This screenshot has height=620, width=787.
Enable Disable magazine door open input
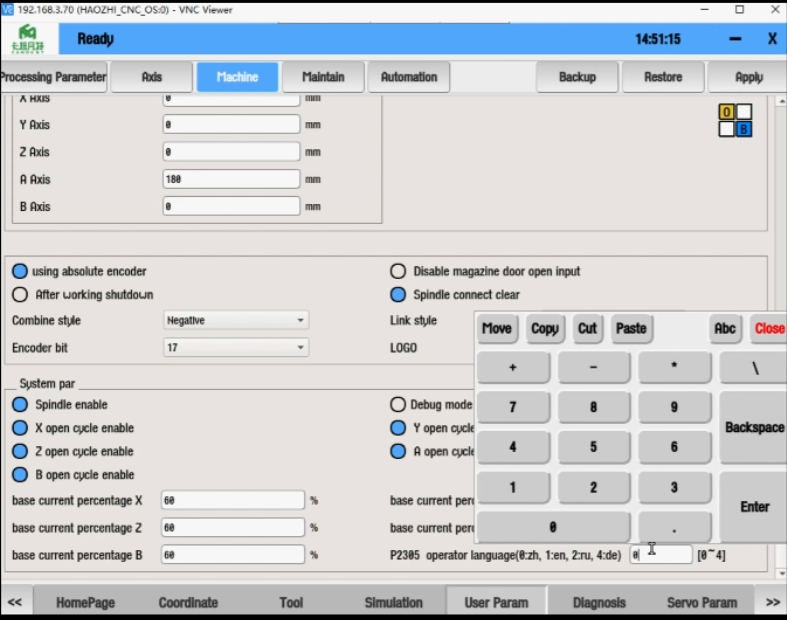(398, 271)
